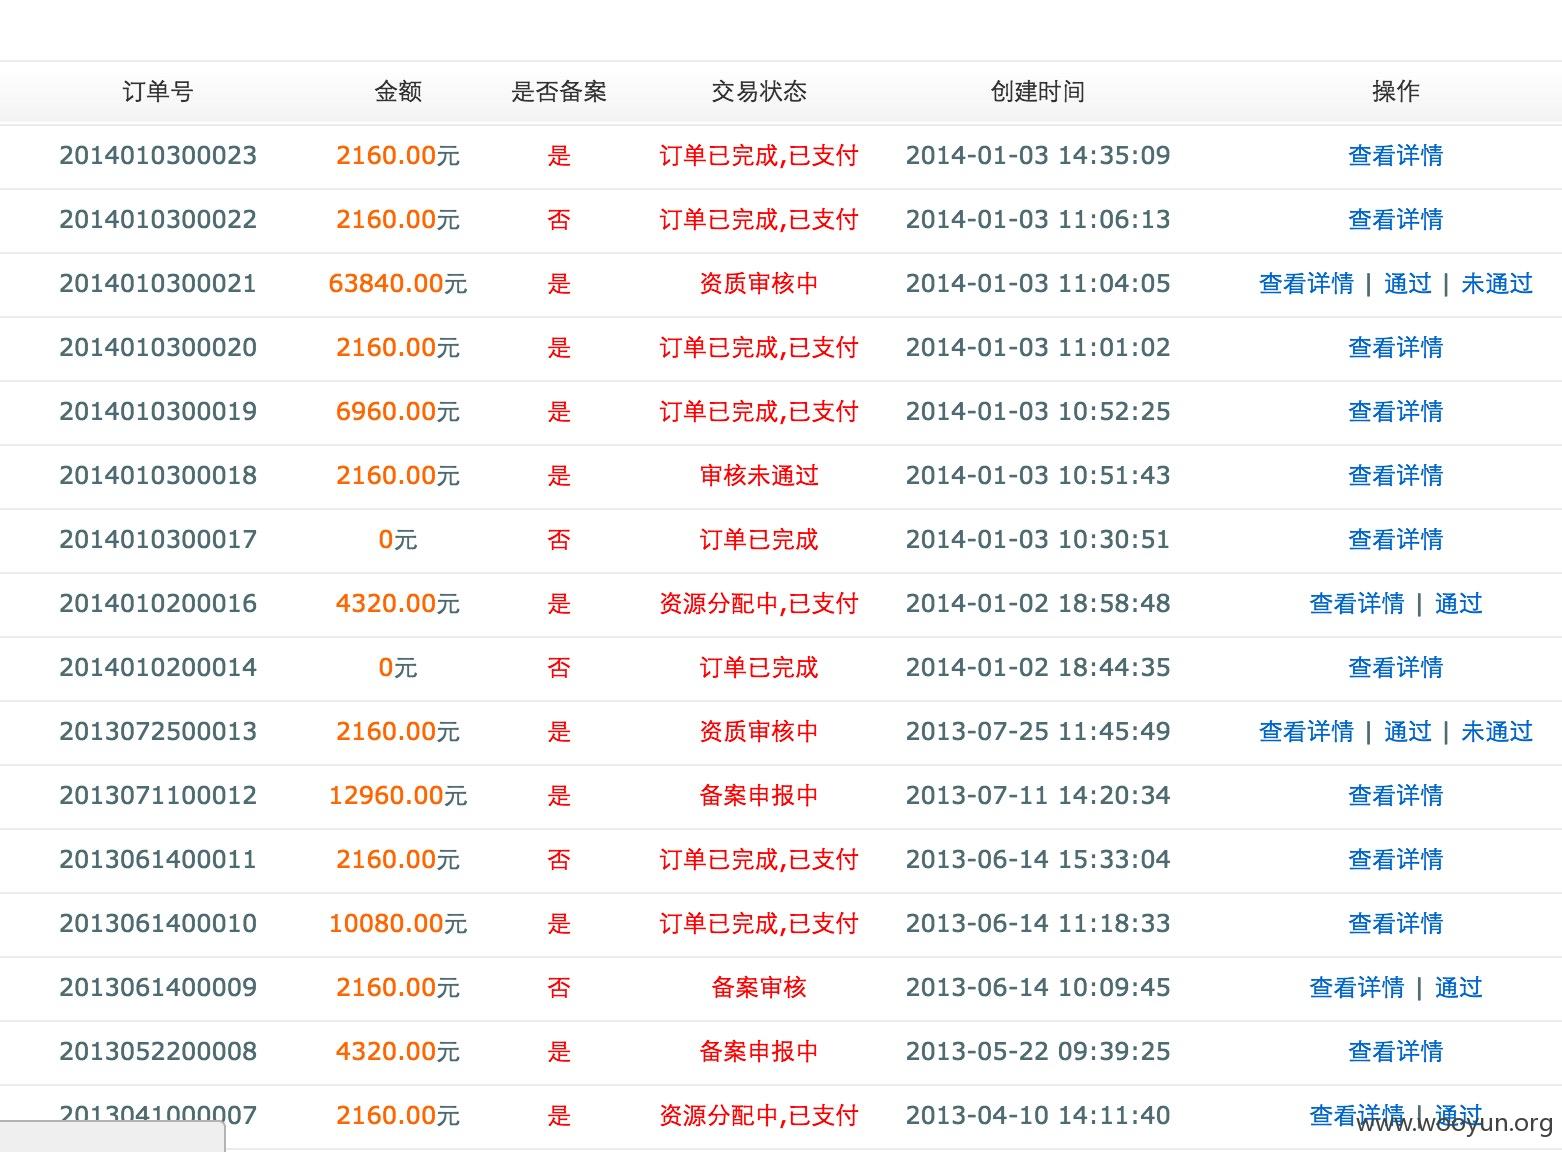Image resolution: width=1562 pixels, height=1152 pixels.
Task: Approve order 2013061400009 via 通过
Action: point(1458,988)
